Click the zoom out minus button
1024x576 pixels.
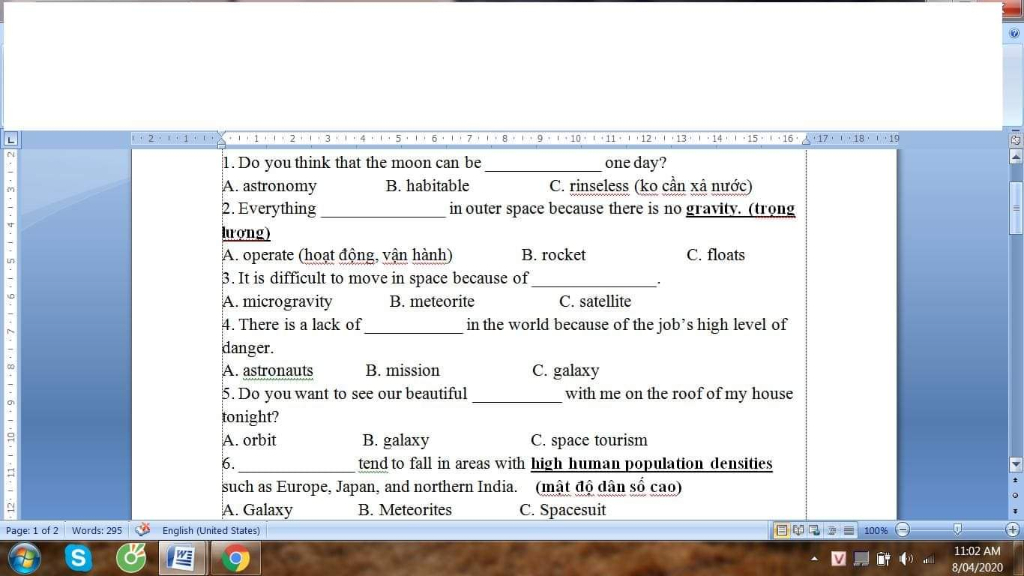pos(903,530)
